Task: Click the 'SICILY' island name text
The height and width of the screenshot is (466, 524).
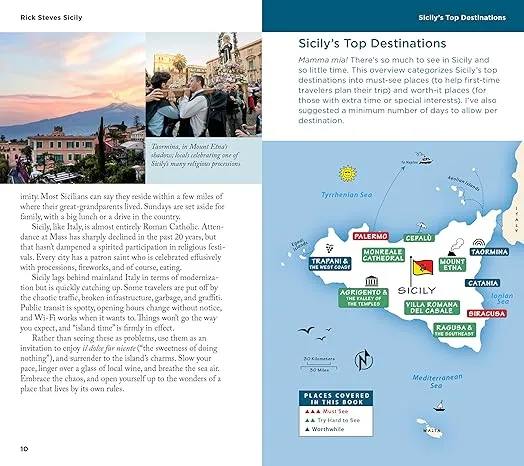Action: coord(417,290)
